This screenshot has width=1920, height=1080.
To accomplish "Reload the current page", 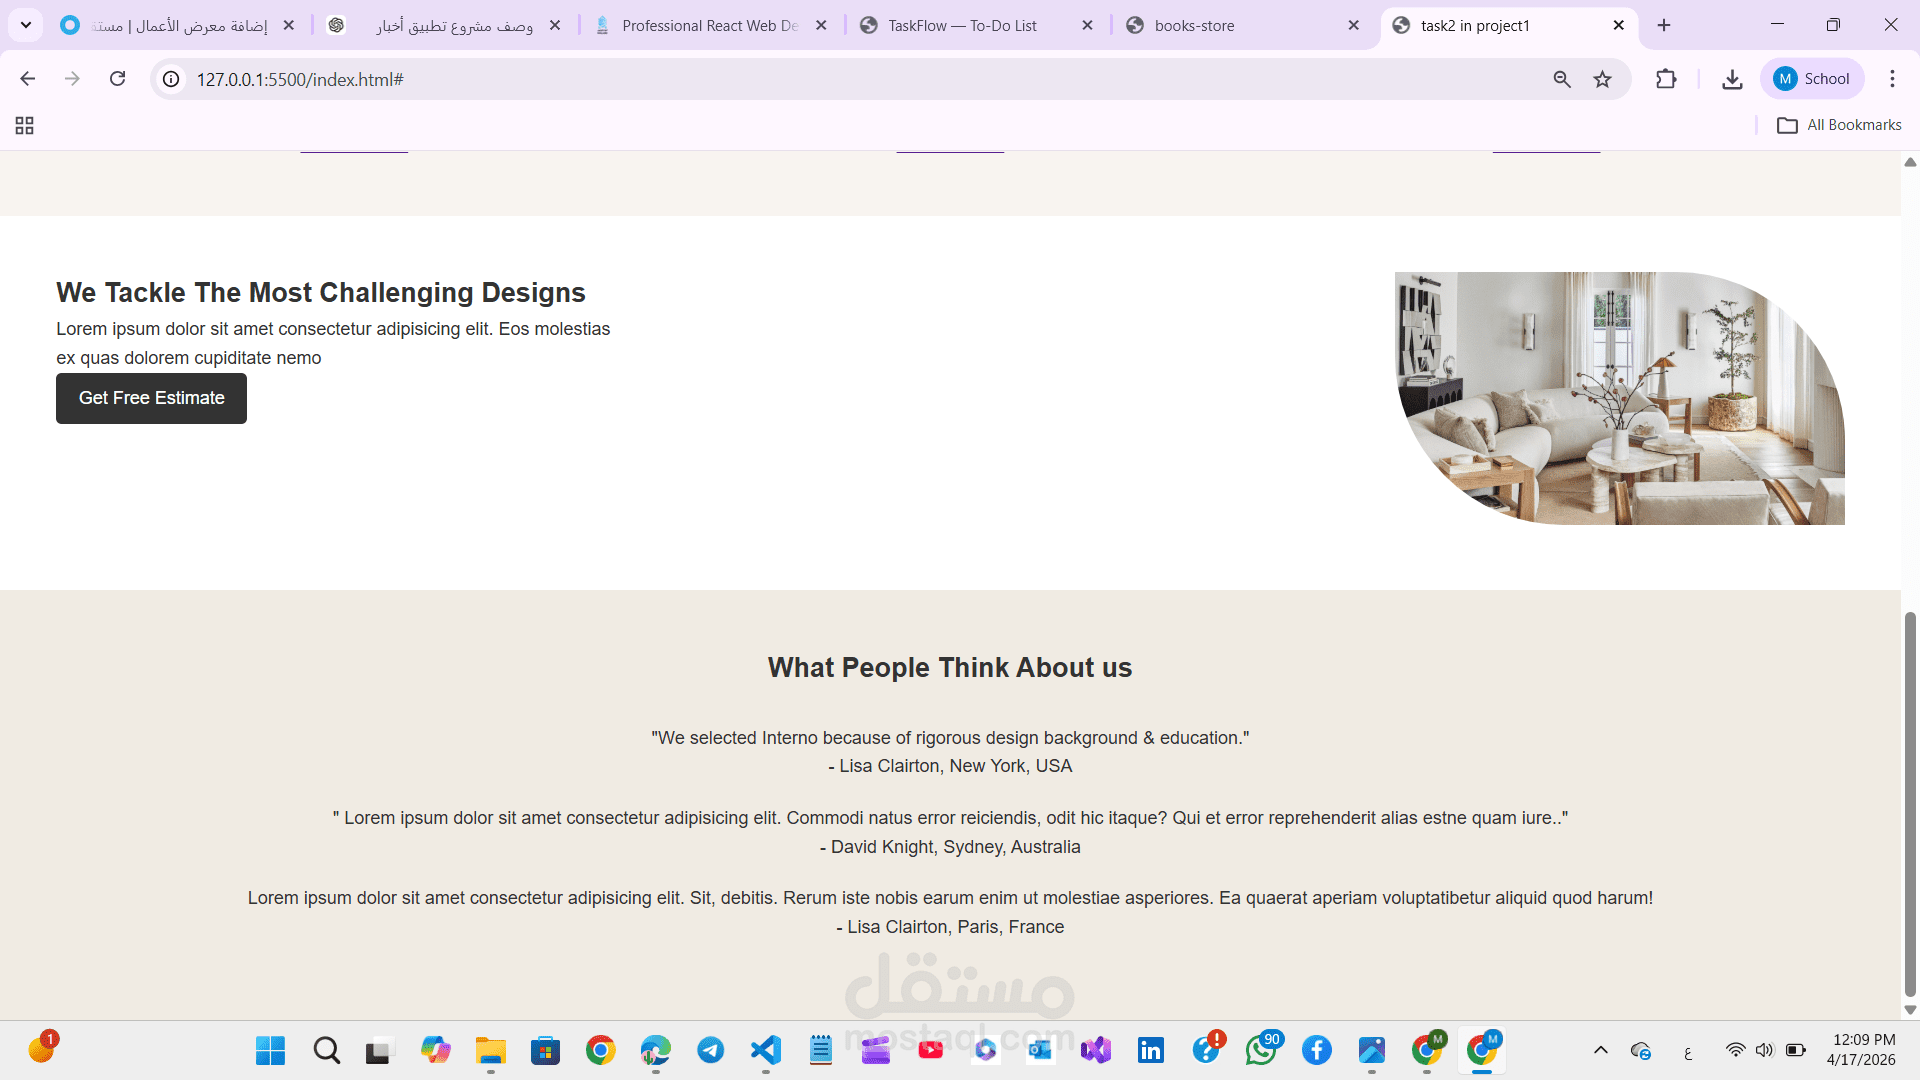I will (117, 79).
